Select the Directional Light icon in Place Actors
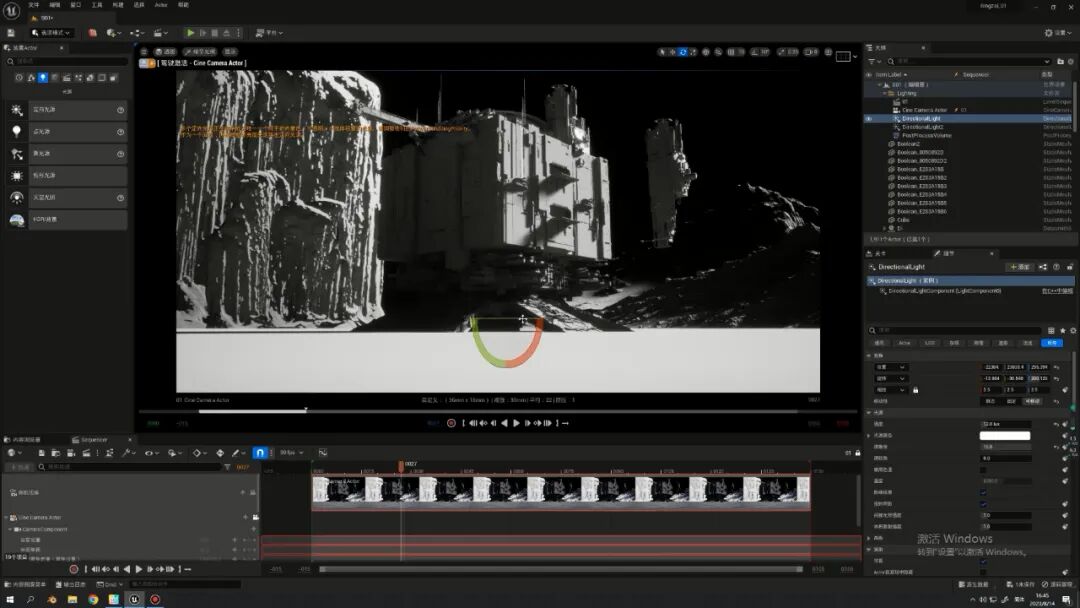The width and height of the screenshot is (1080, 608). click(17, 110)
